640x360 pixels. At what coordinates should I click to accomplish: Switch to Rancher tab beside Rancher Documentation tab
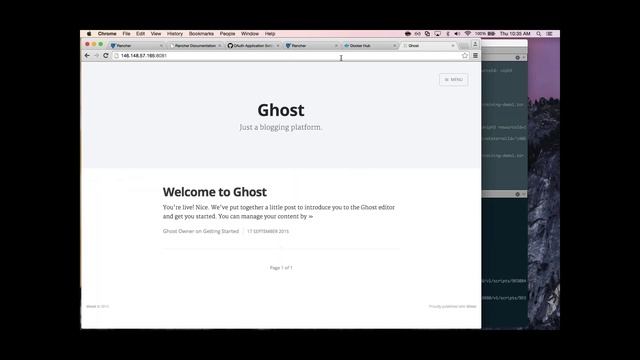137,46
